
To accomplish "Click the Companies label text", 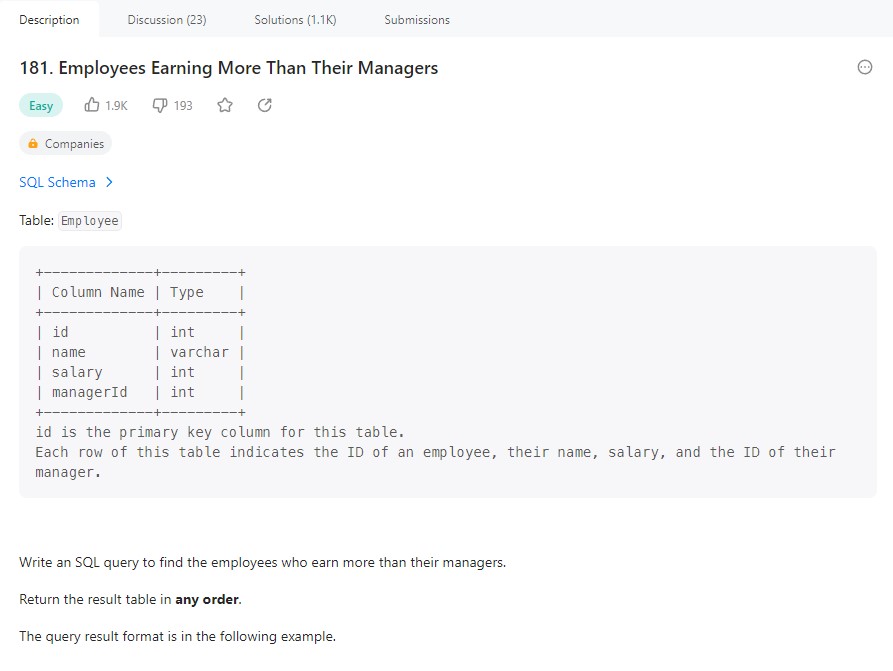I will pyautogui.click(x=74, y=144).
